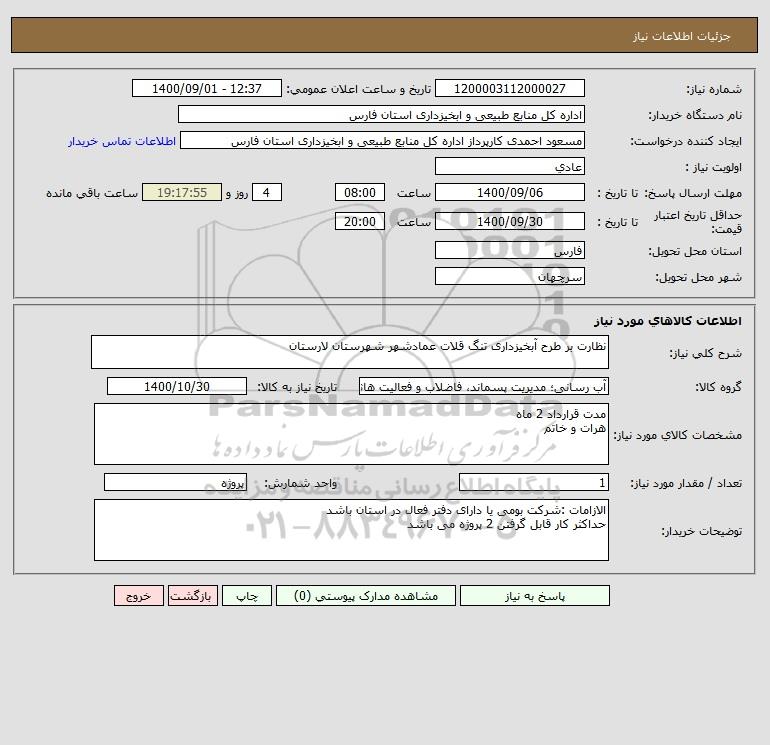Image resolution: width=770 pixels, height=745 pixels.
Task: Select the شماره نیاز field 1200003112000027
Action: 510,88
